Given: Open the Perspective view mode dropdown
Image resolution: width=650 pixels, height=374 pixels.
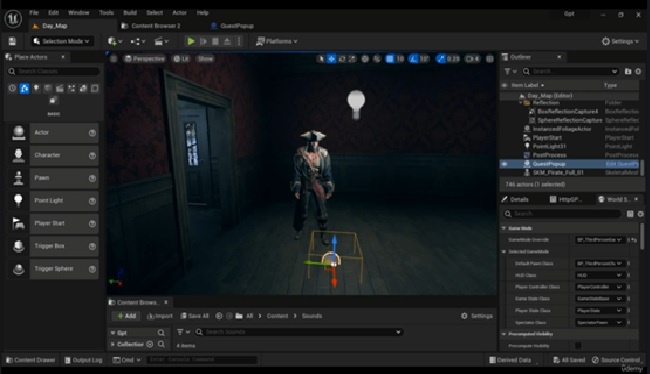Looking at the screenshot, I should pos(144,59).
